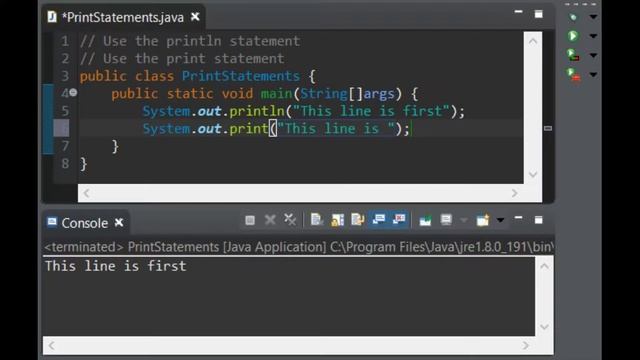Click the 'args' parameter in main signature
This screenshot has width=640, height=360.
coord(379,94)
